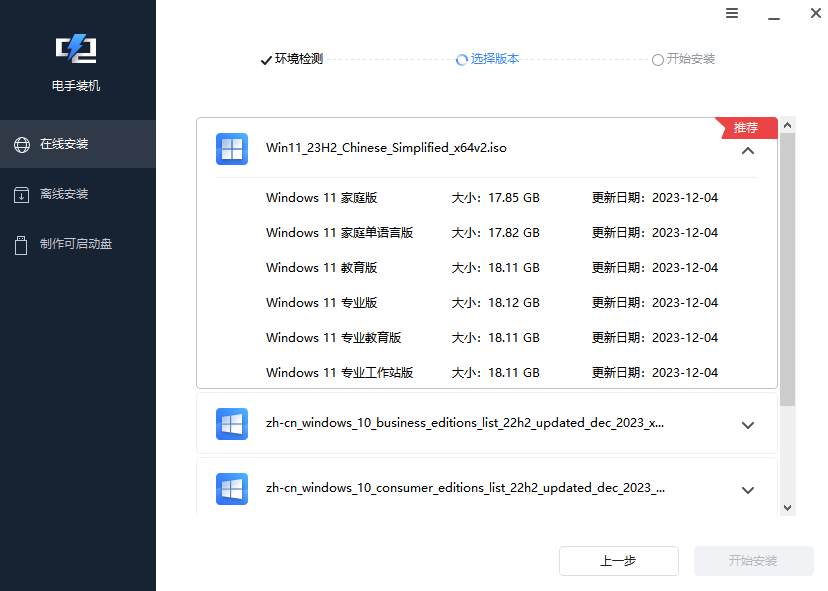Select the Windows 11 家庭版 edition row

pyautogui.click(x=320, y=197)
